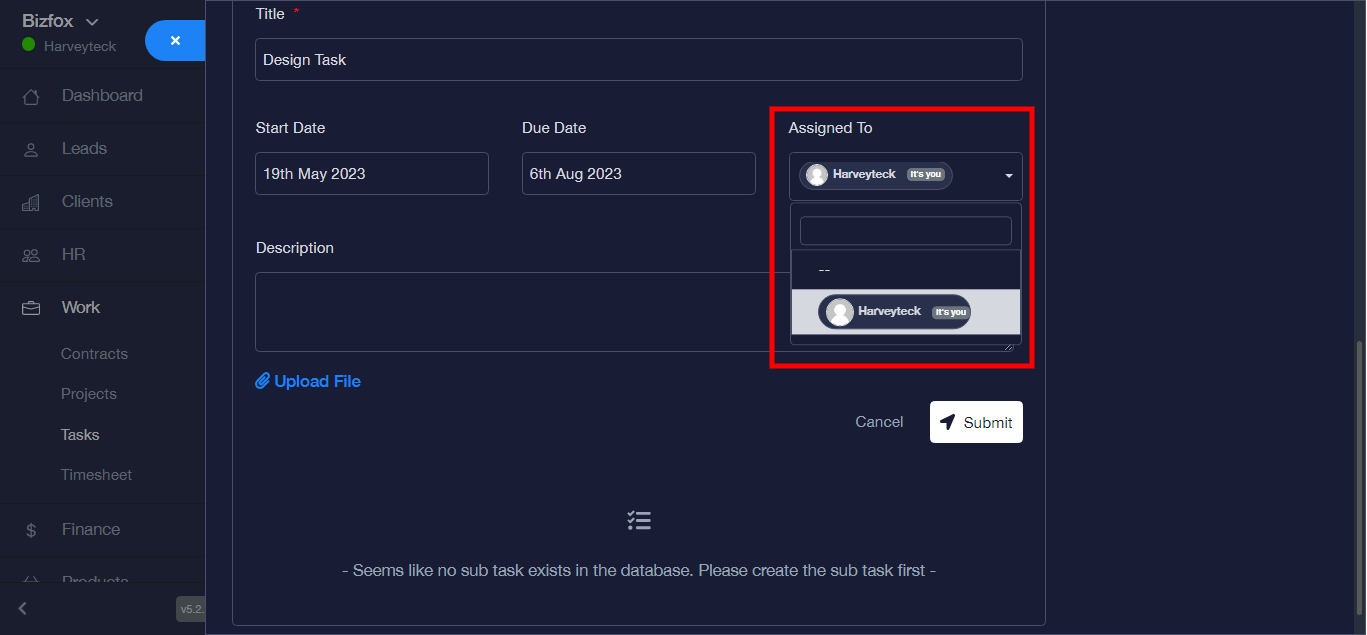Click the Work briefcase icon
This screenshot has width=1367, height=635.
(x=31, y=308)
